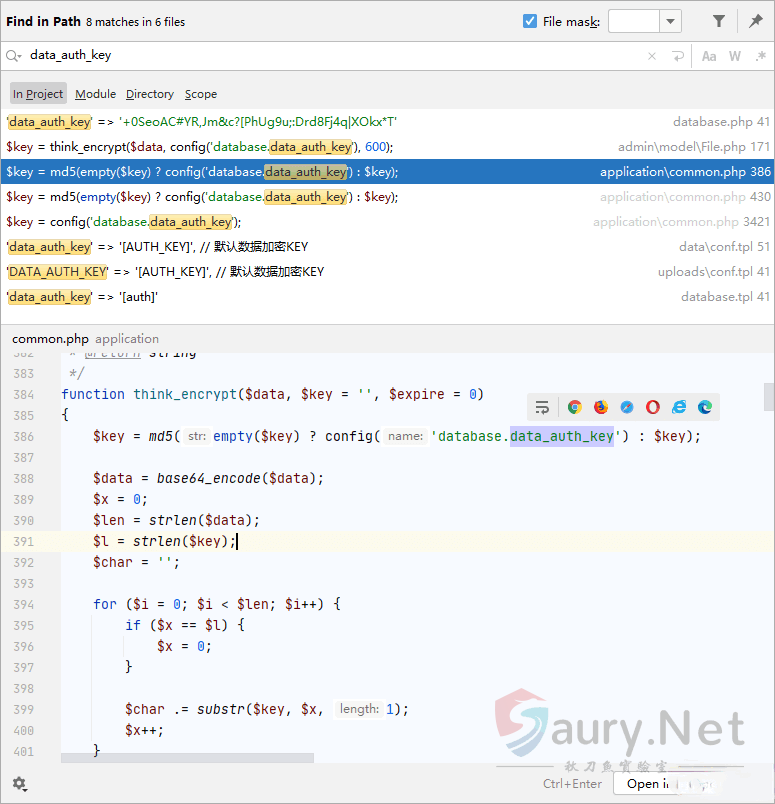Expand the File mask dropdown arrow
The height and width of the screenshot is (804, 775).
670,21
